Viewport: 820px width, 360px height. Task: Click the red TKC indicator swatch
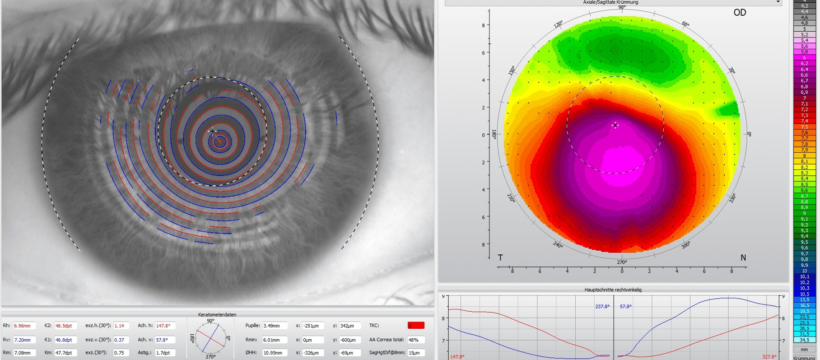pos(415,325)
